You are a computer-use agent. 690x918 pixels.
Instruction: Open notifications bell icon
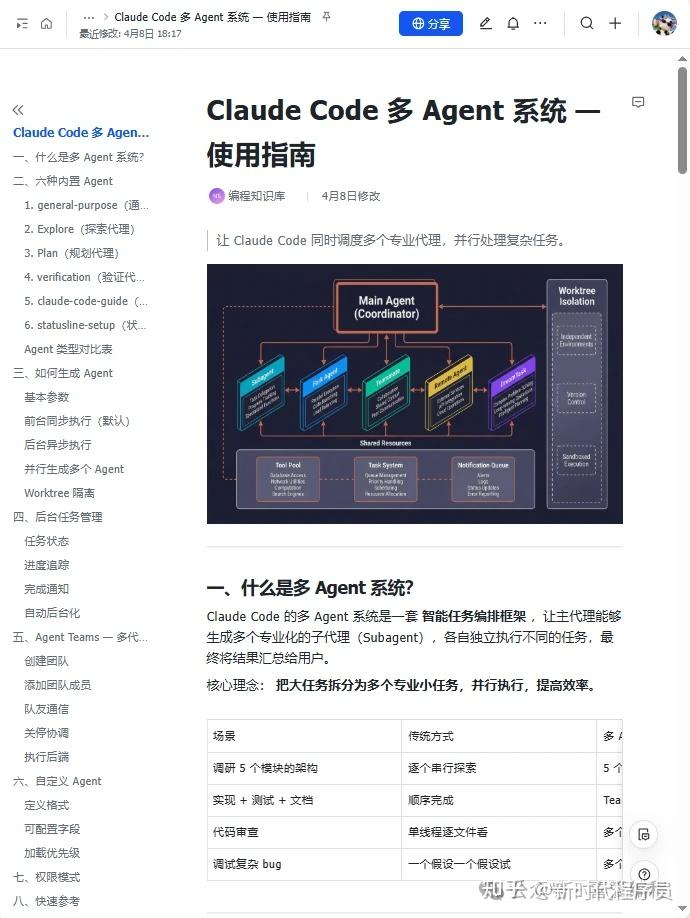pyautogui.click(x=513, y=23)
